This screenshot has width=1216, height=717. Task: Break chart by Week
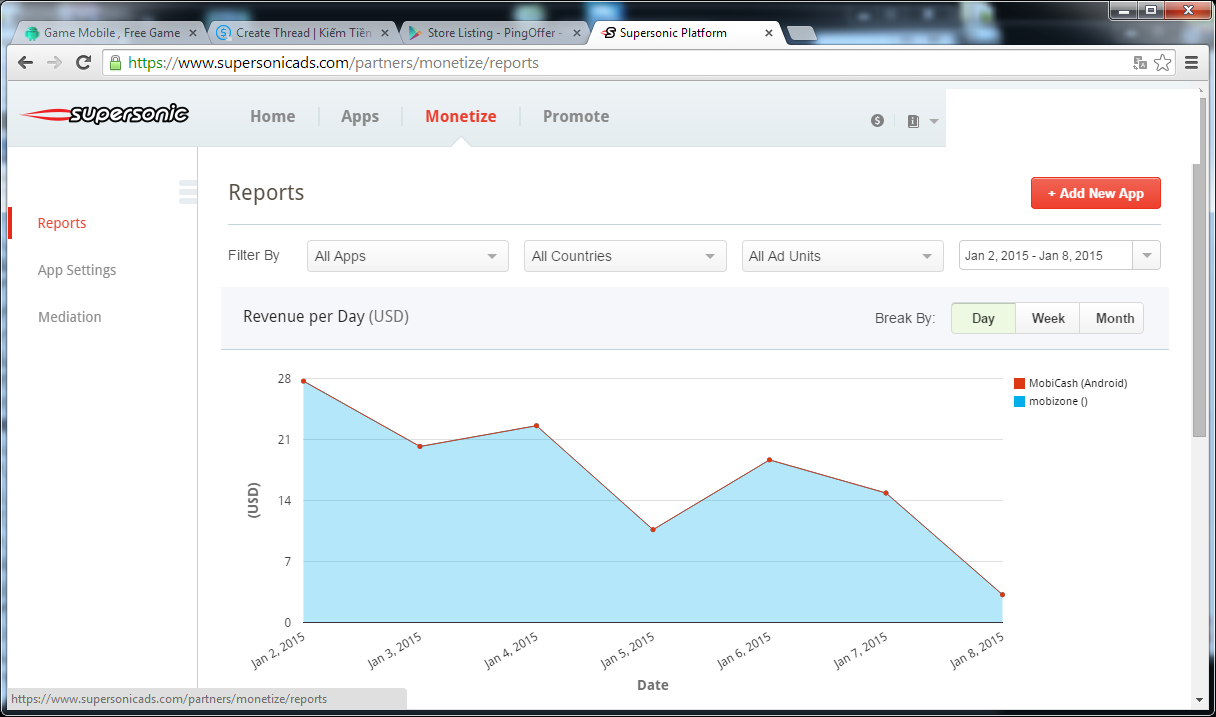(1048, 318)
